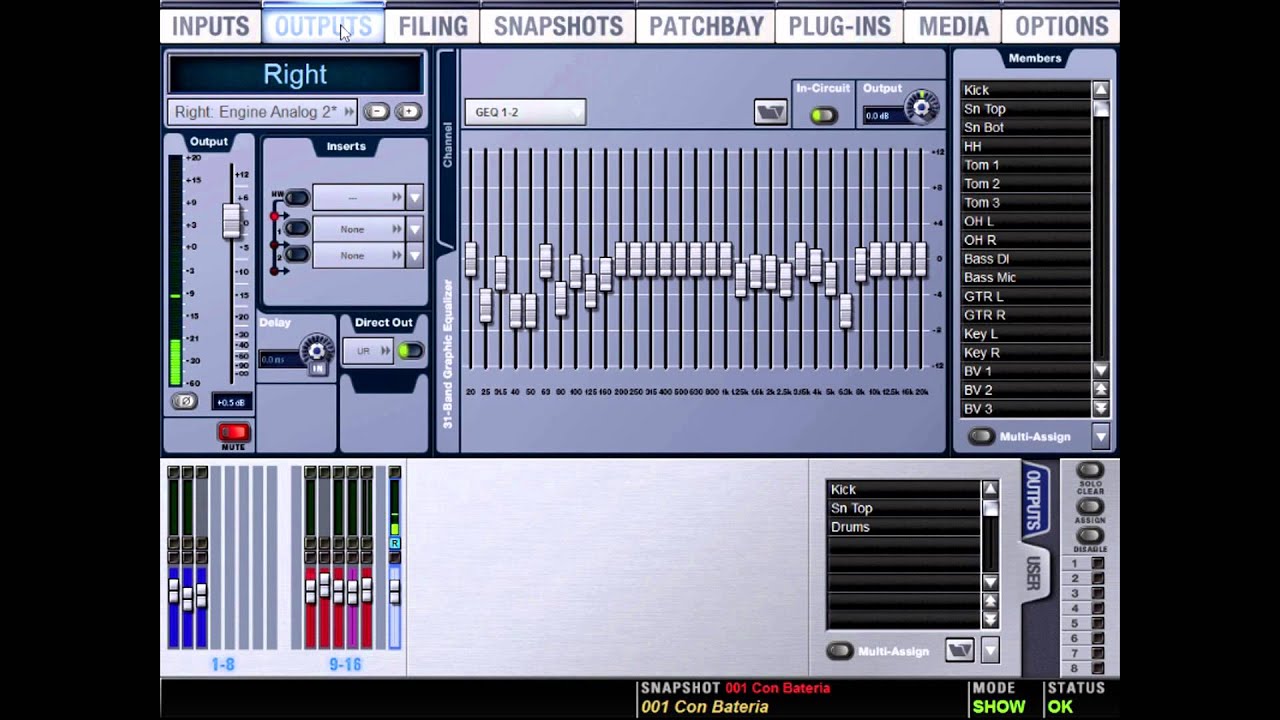The height and width of the screenshot is (720, 1280).
Task: Page down double arrow in lower list
Action: coord(990,620)
